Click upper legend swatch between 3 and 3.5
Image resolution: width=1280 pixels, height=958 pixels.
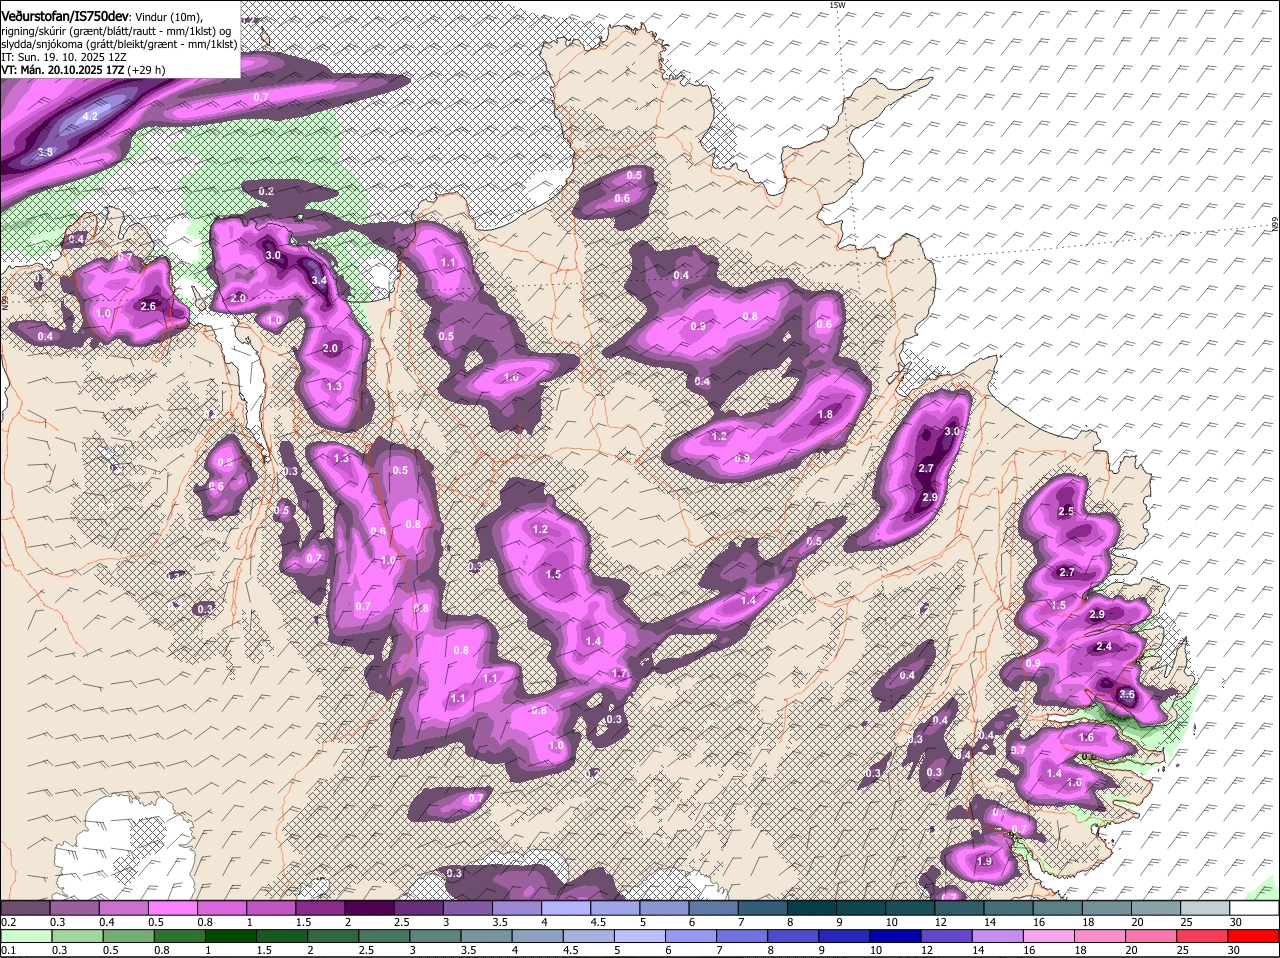[468, 908]
